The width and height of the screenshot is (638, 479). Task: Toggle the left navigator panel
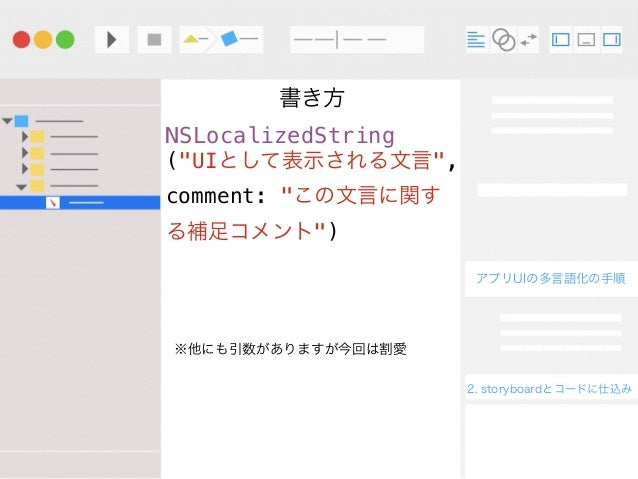560,40
